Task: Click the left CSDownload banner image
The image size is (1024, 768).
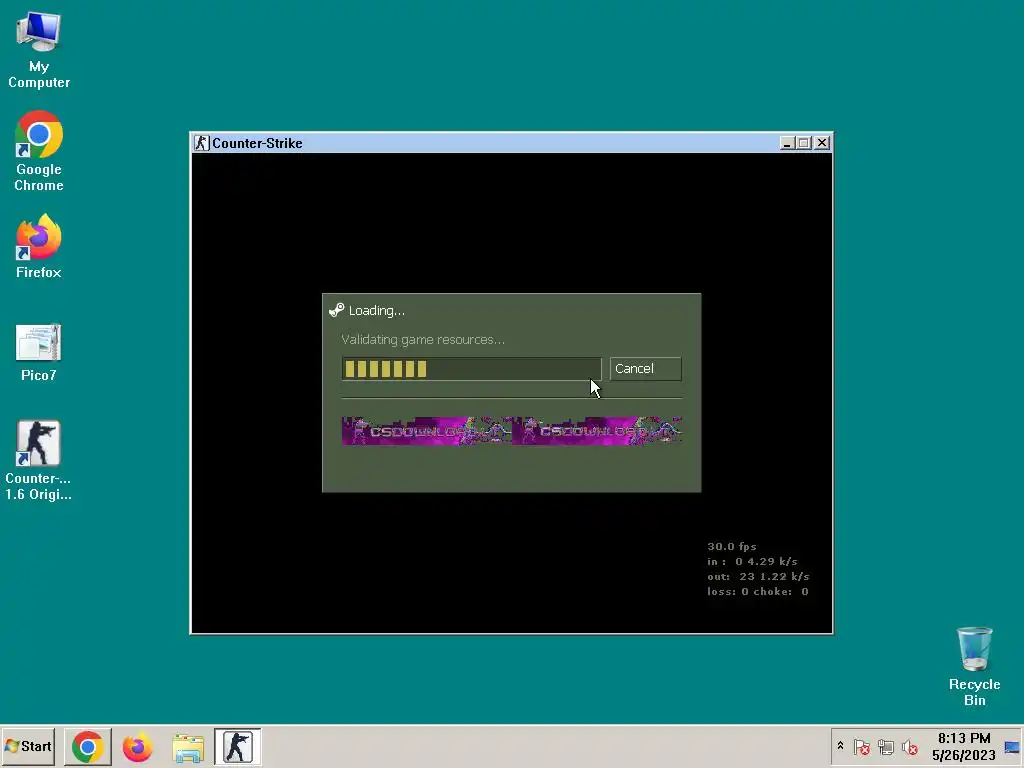Action: (426, 431)
